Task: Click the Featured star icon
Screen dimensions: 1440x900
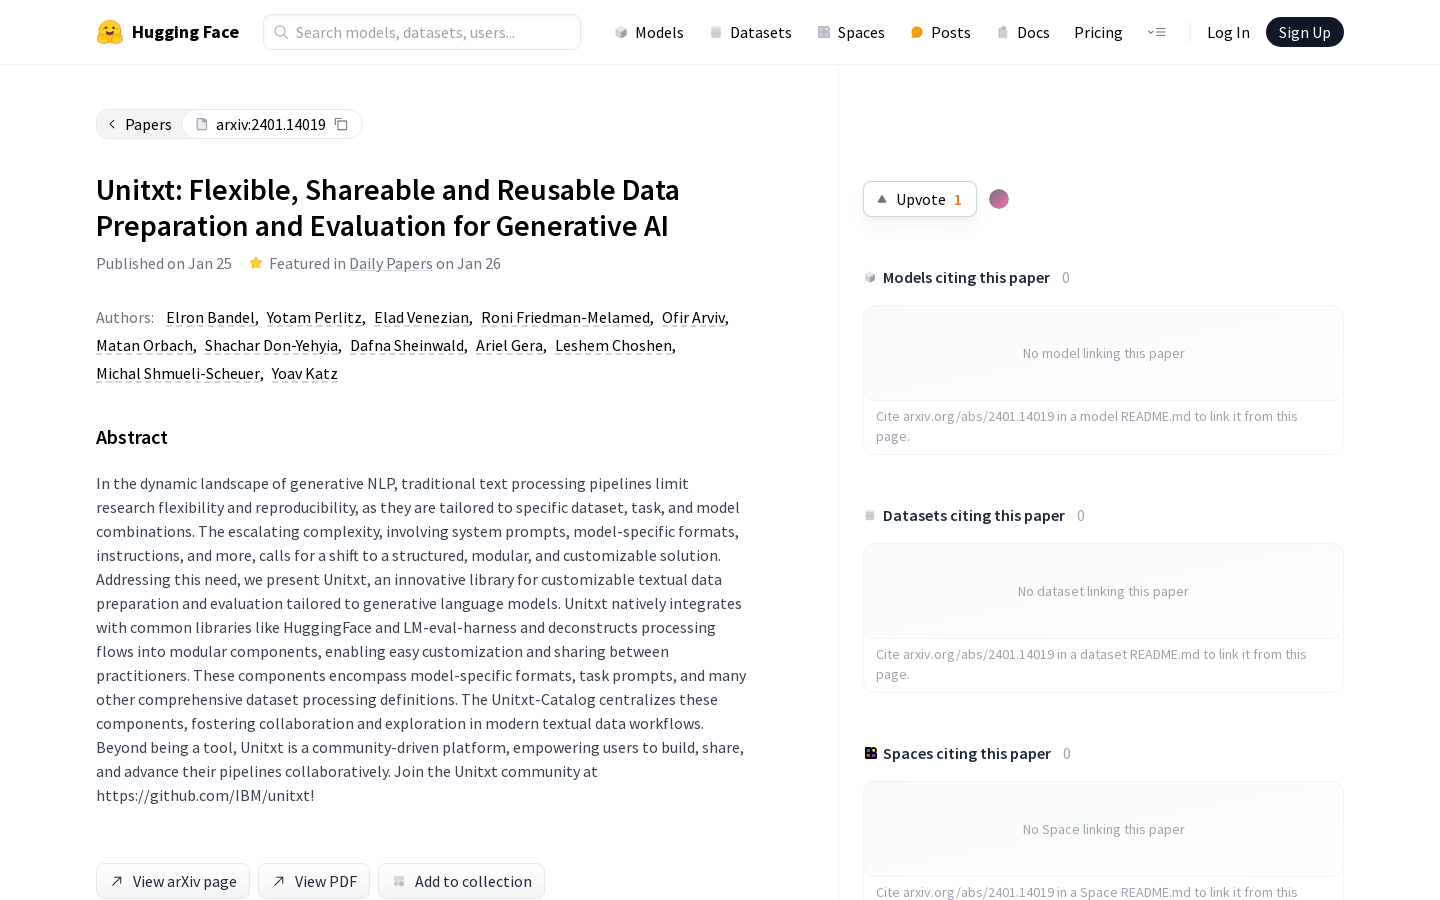Action: (256, 263)
